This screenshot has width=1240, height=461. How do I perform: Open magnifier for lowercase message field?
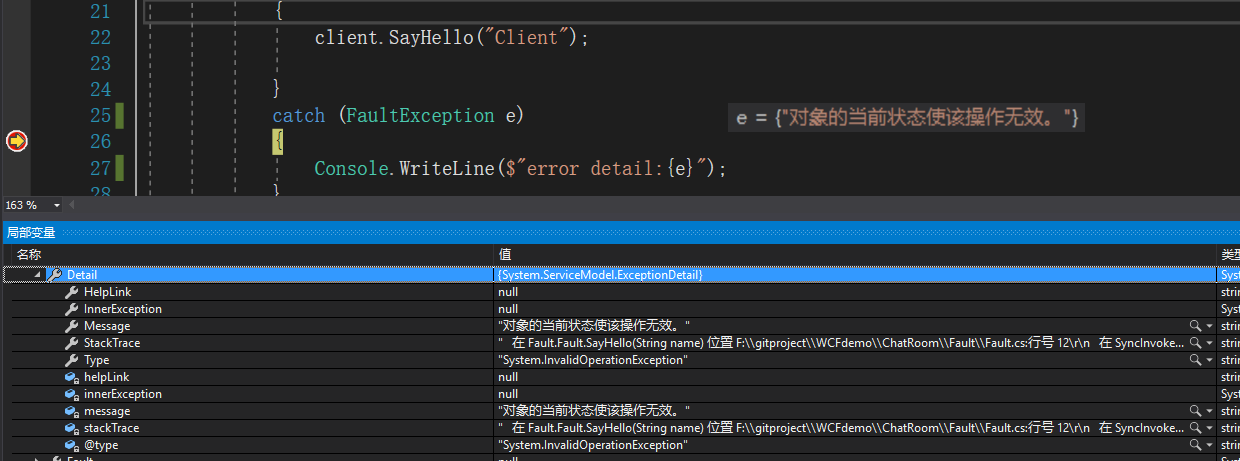(1194, 411)
